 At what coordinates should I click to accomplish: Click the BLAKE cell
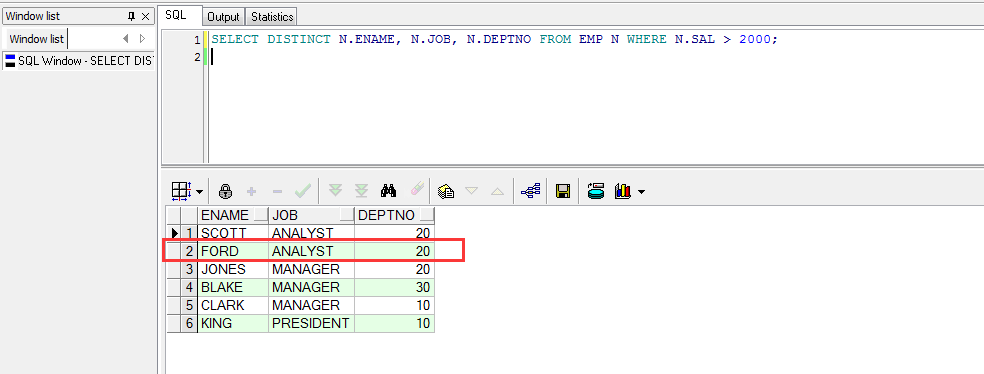233,287
